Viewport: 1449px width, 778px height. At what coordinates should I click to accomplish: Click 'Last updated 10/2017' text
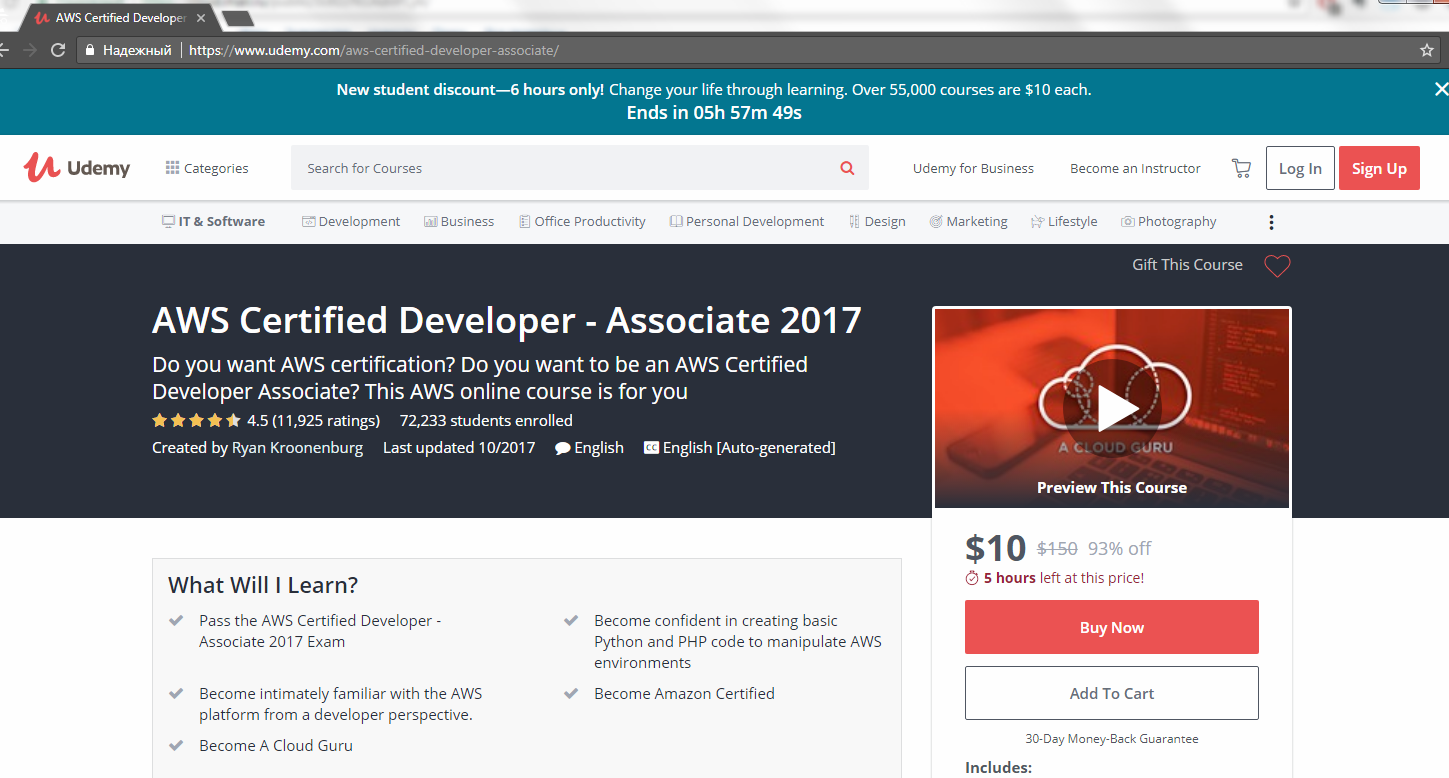tap(459, 447)
